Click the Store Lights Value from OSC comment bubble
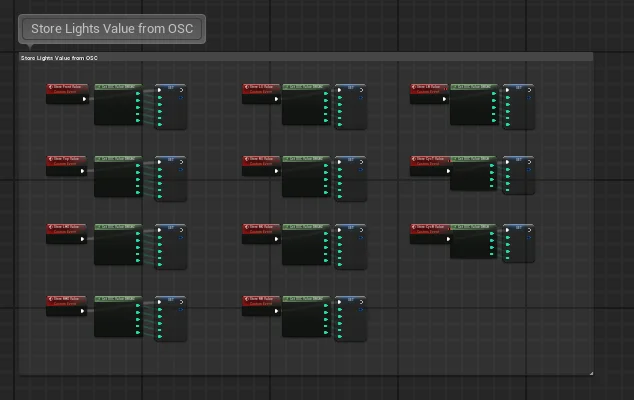Viewport: 634px width, 400px height. pyautogui.click(x=112, y=29)
